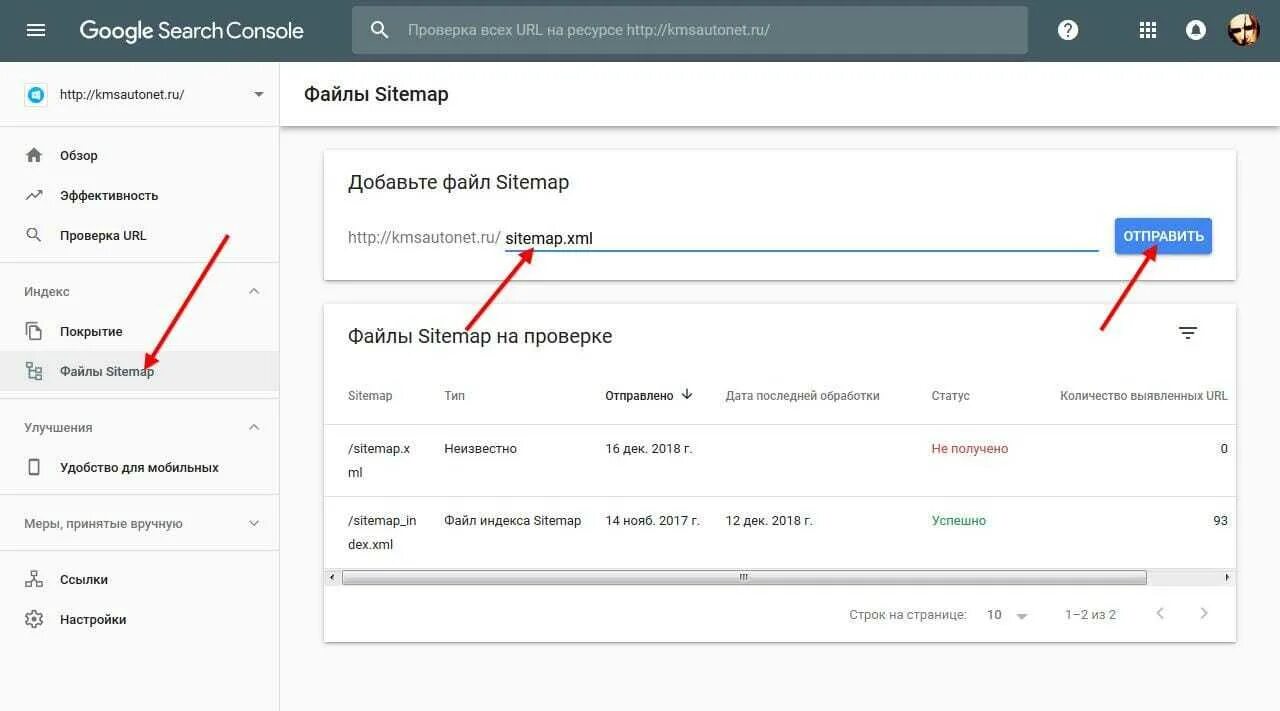Click the 12 дек. 2018 г. date
This screenshot has height=711, width=1280.
pyautogui.click(x=769, y=521)
